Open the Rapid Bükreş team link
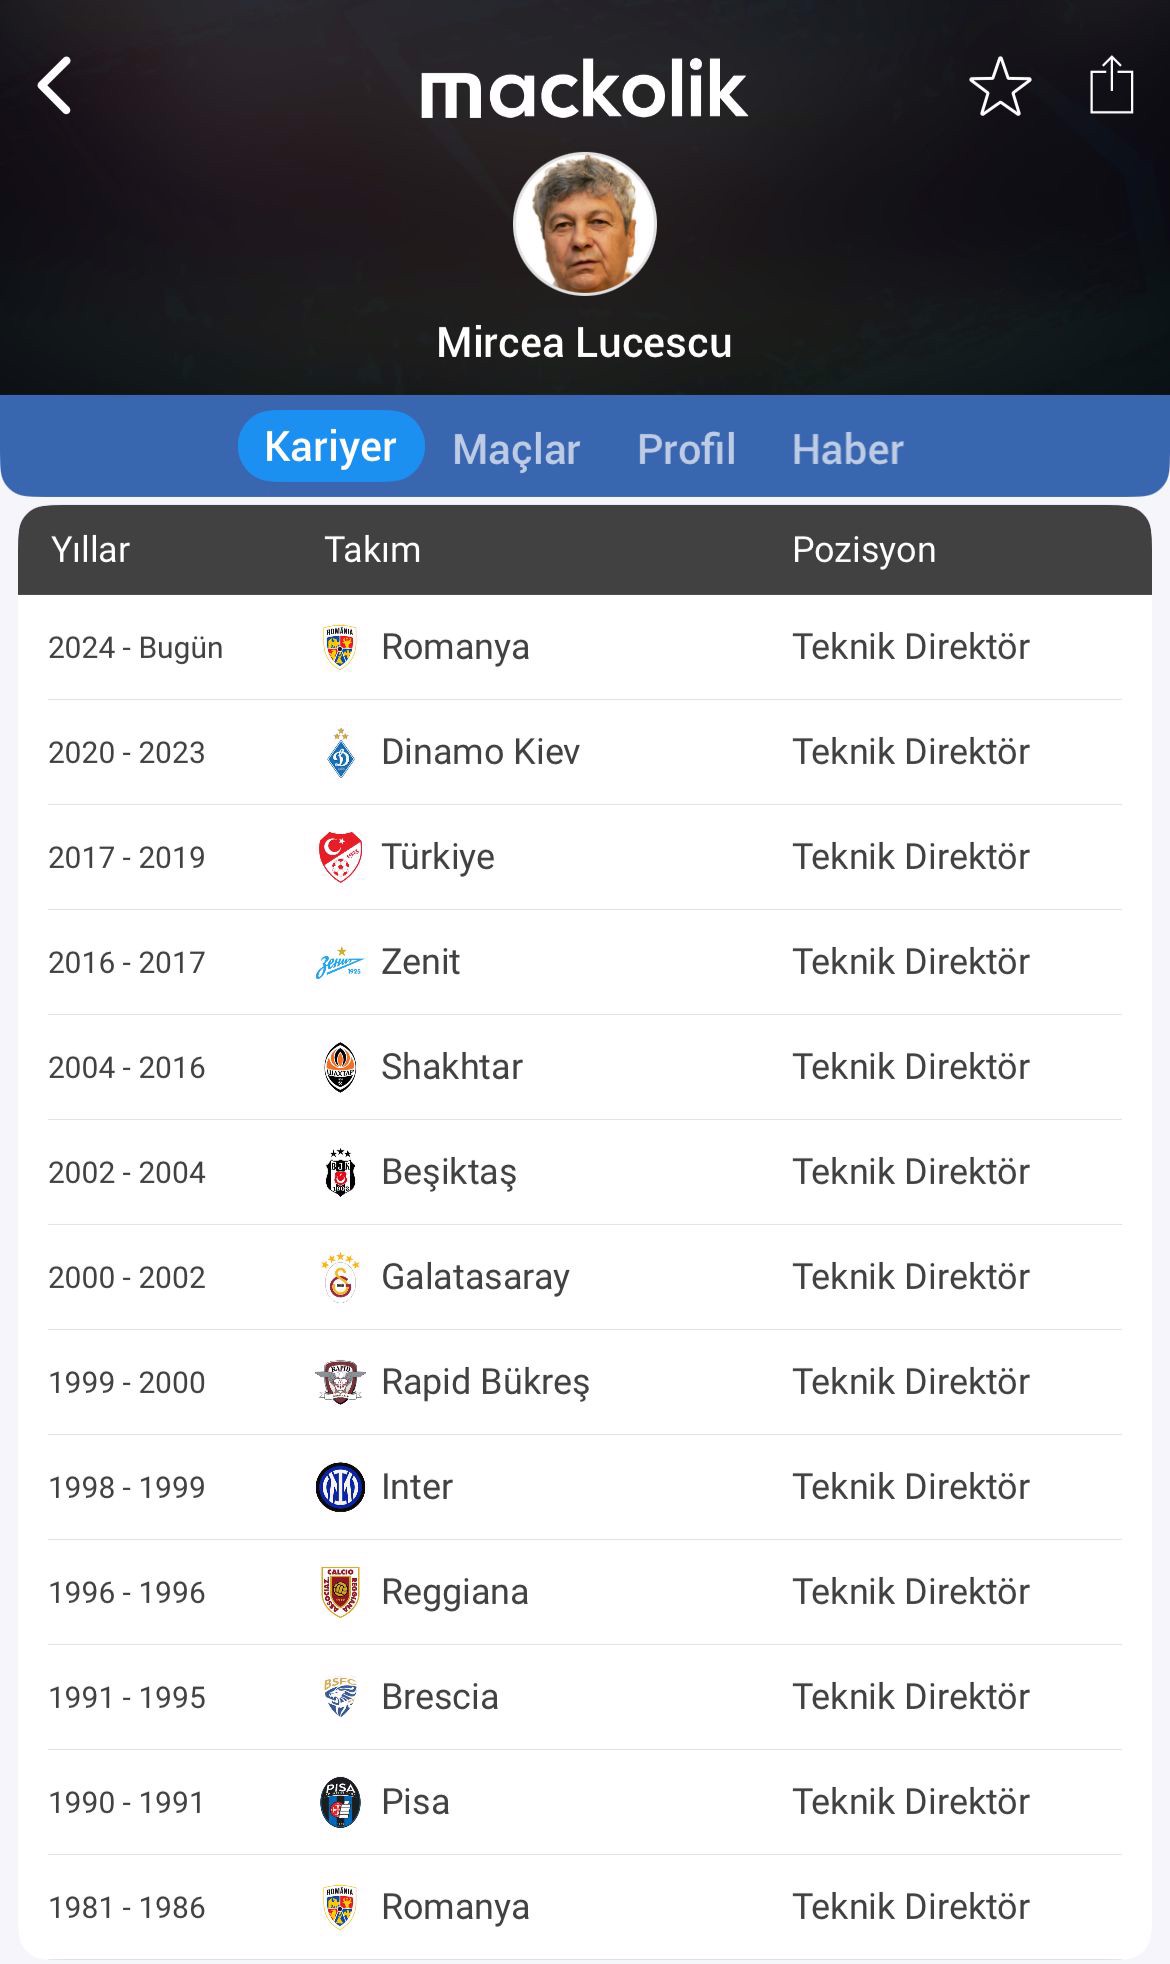 pos(485,1382)
